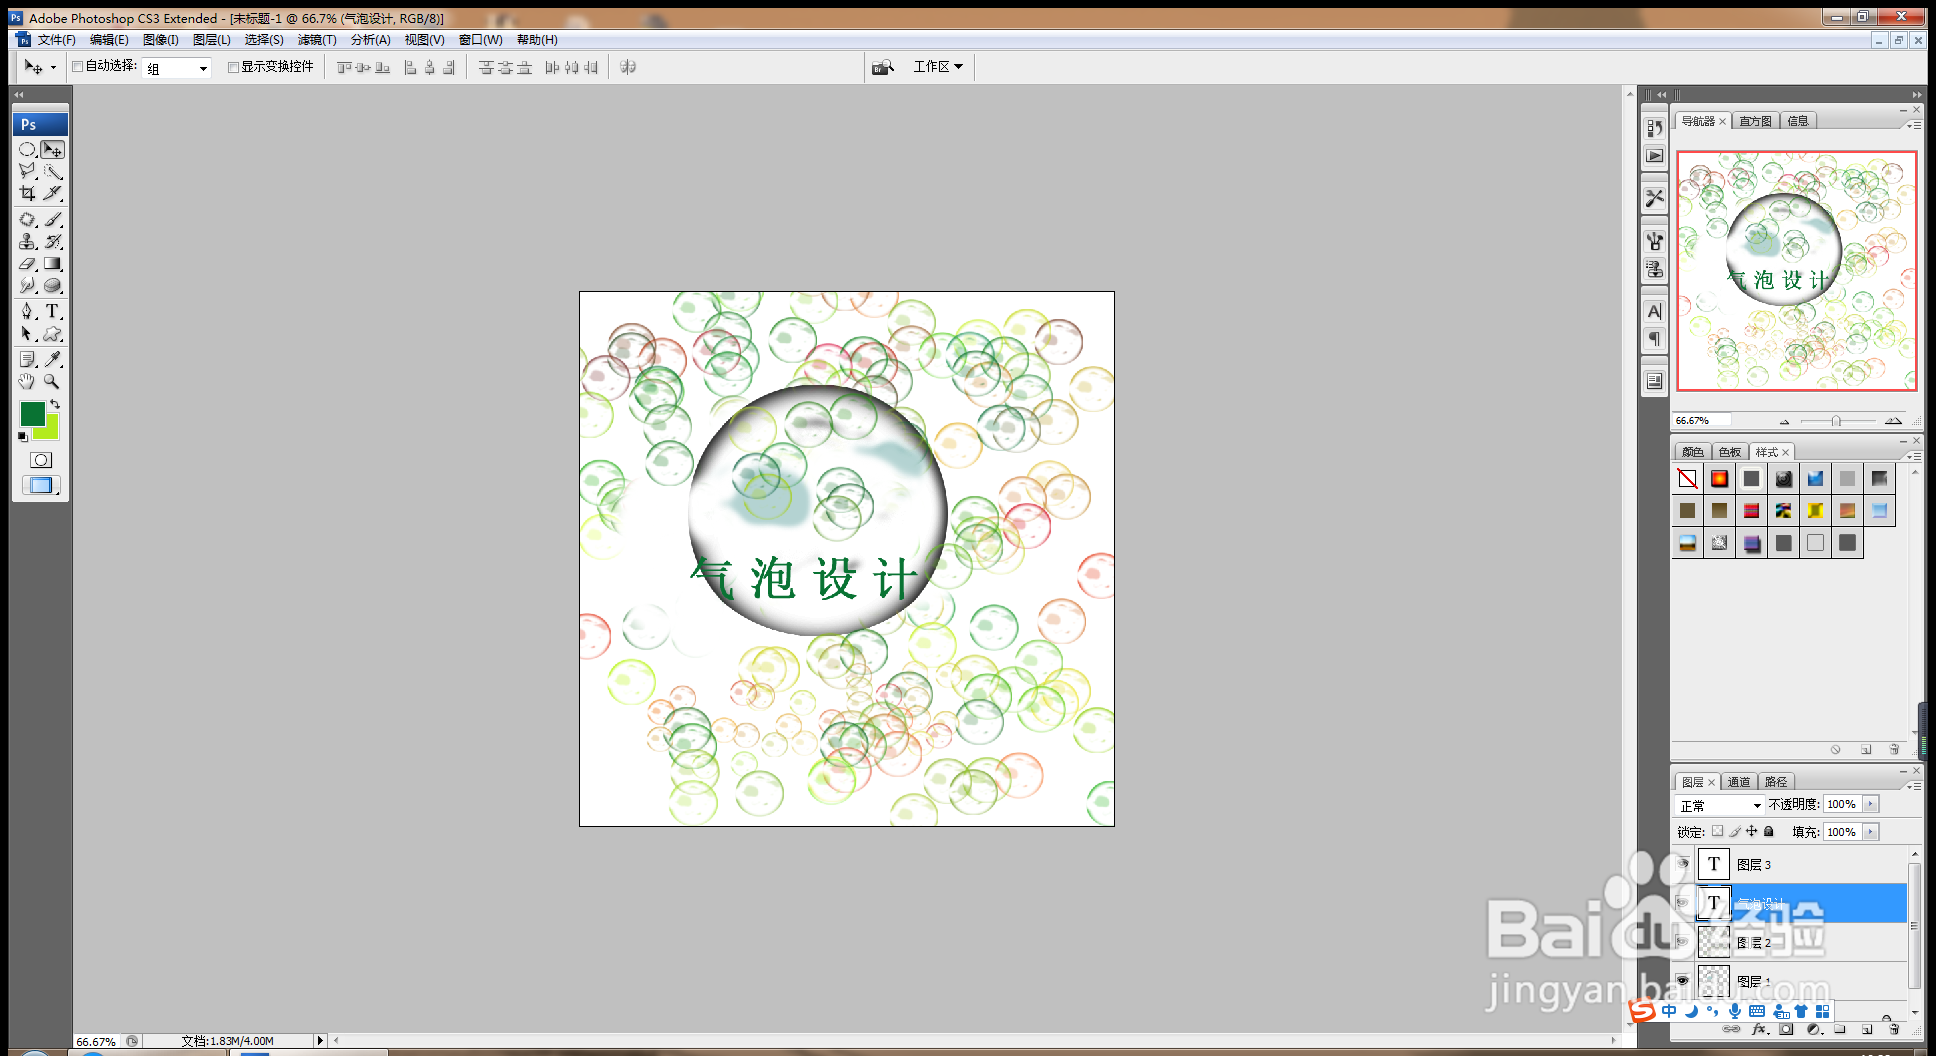The image size is (1936, 1056).
Task: Open the 图像(I) menu
Action: 161,40
